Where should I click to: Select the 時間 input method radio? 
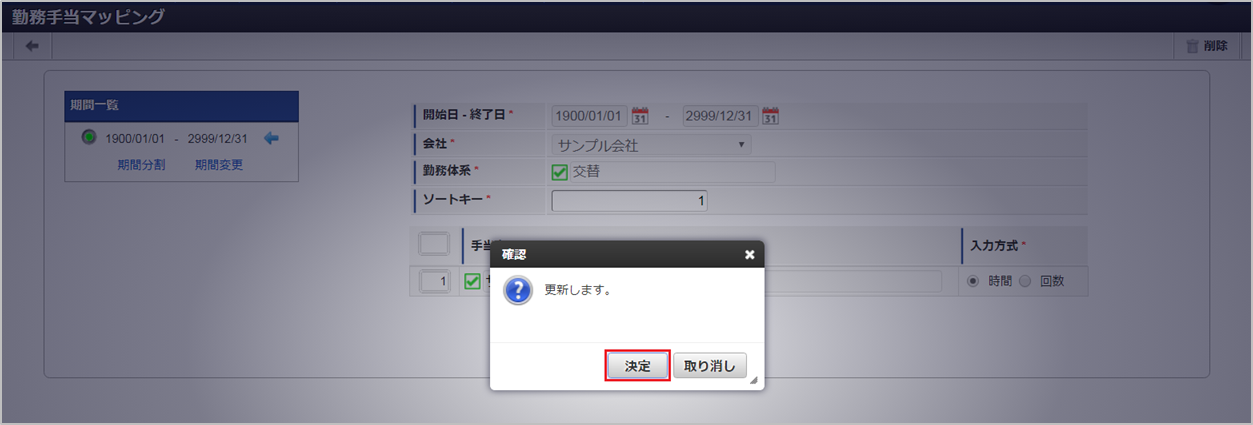tap(973, 282)
